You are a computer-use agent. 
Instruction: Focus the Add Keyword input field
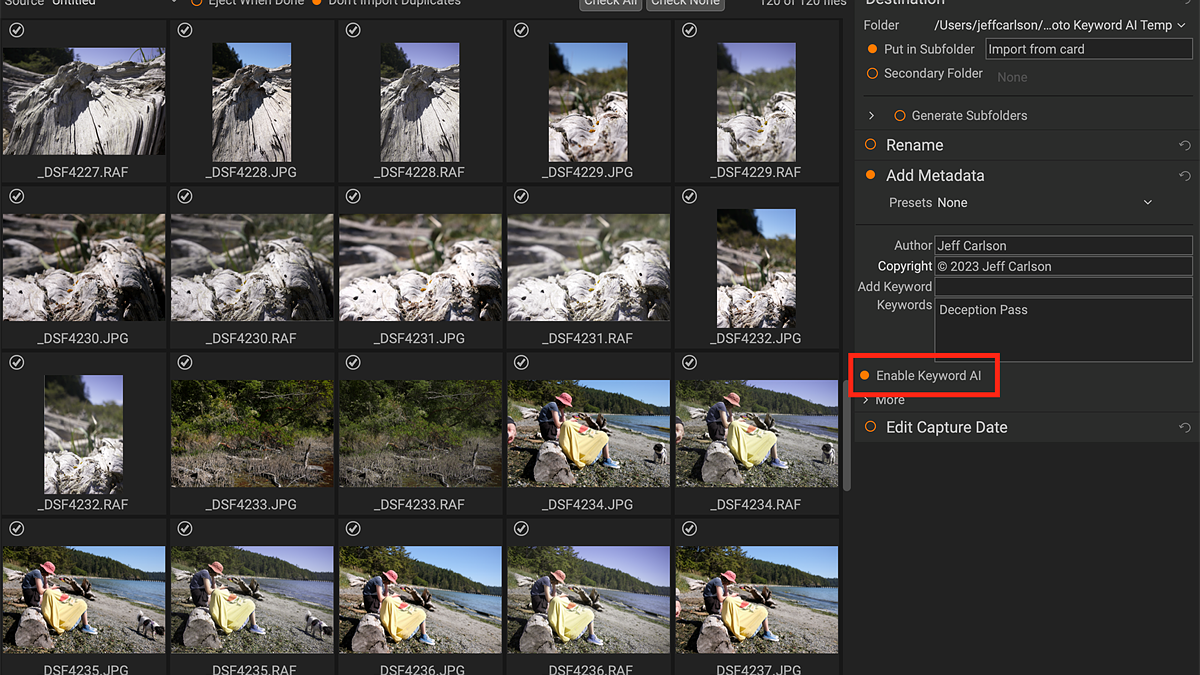click(x=1063, y=287)
